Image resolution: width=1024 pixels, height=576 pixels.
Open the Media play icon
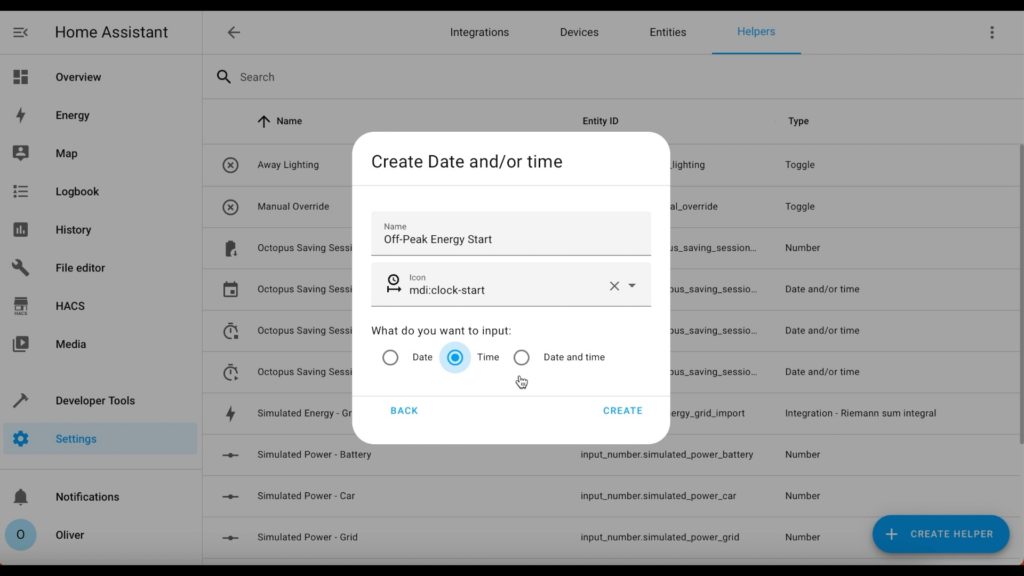pyautogui.click(x=20, y=344)
